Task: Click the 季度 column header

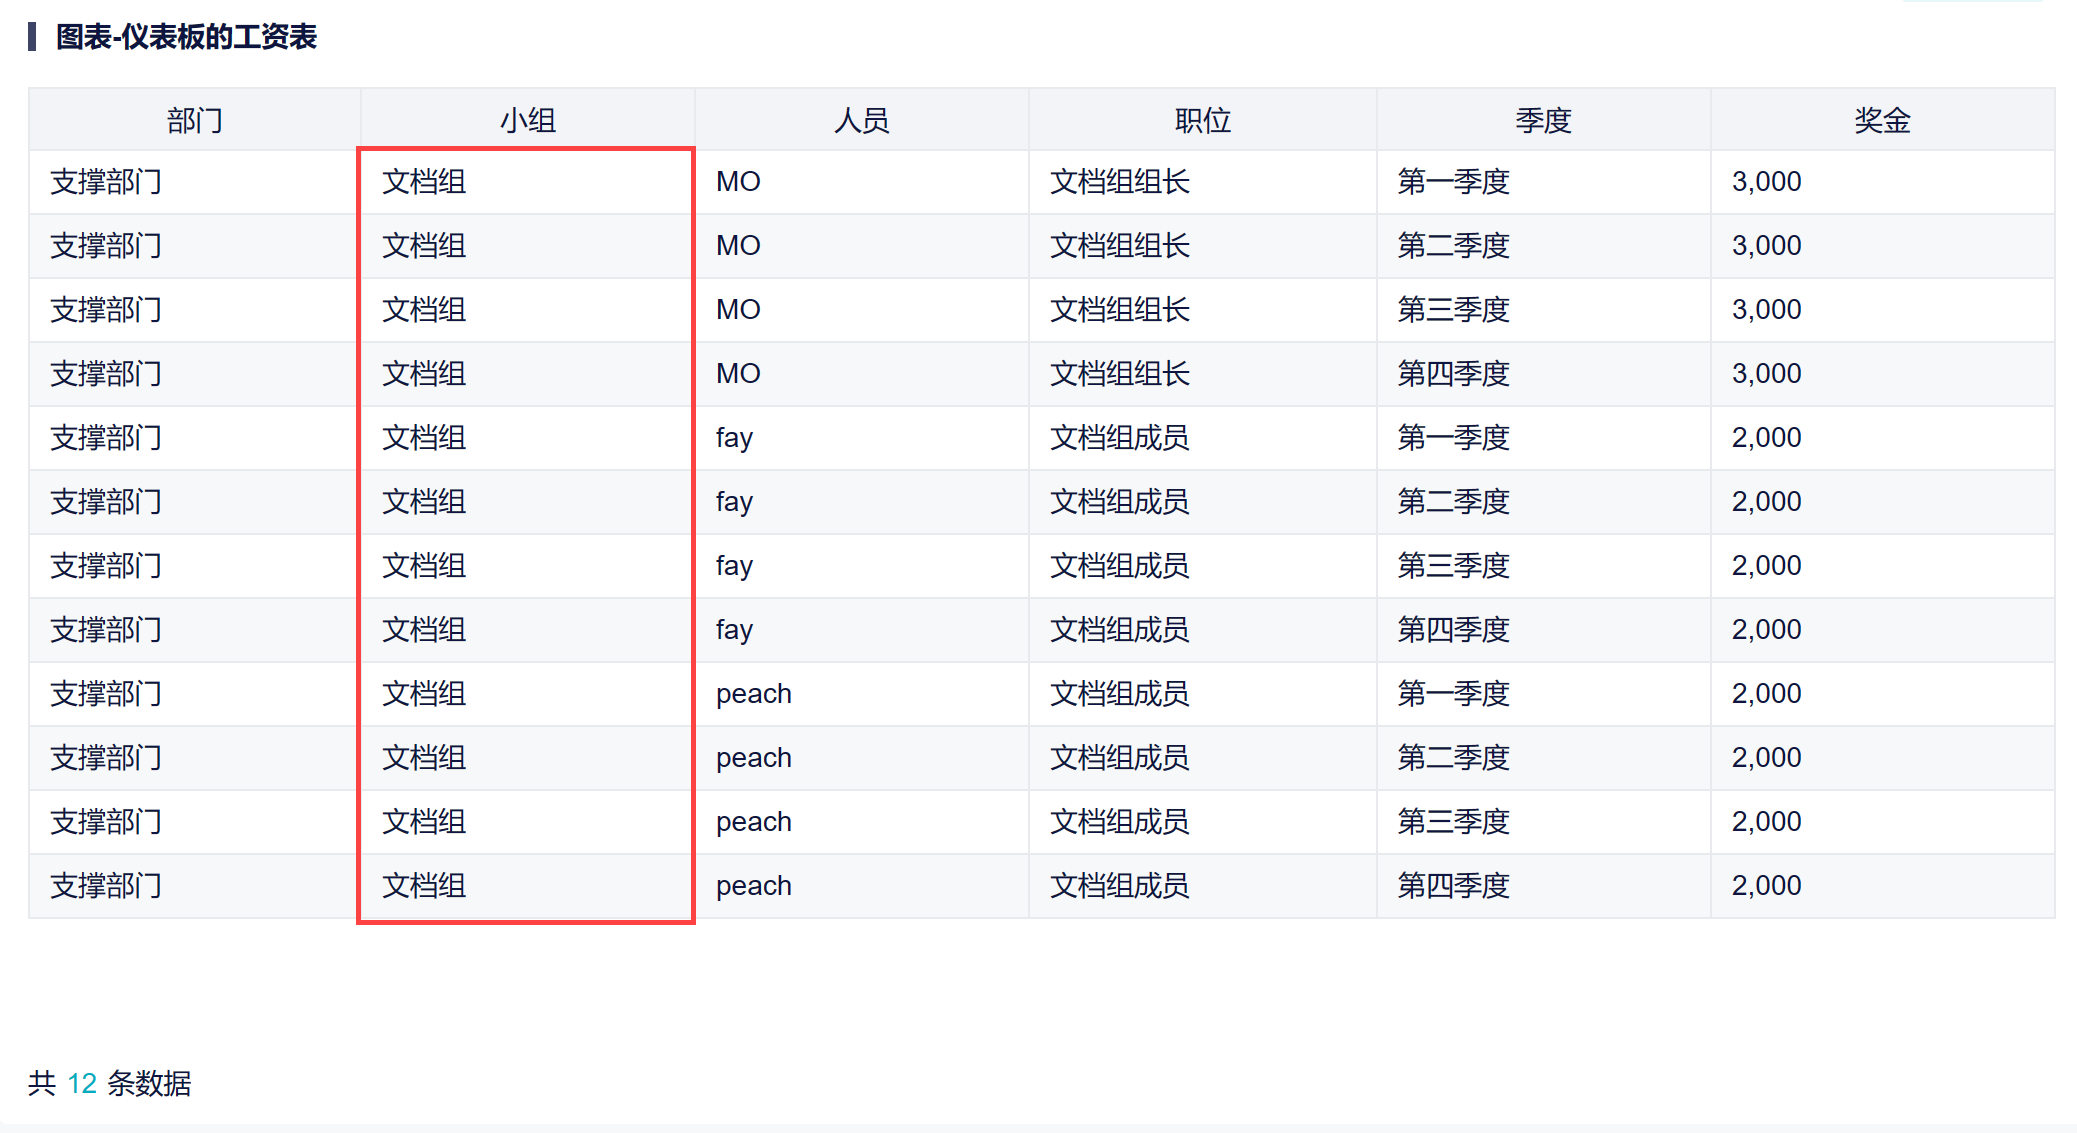Action: coord(1543,120)
